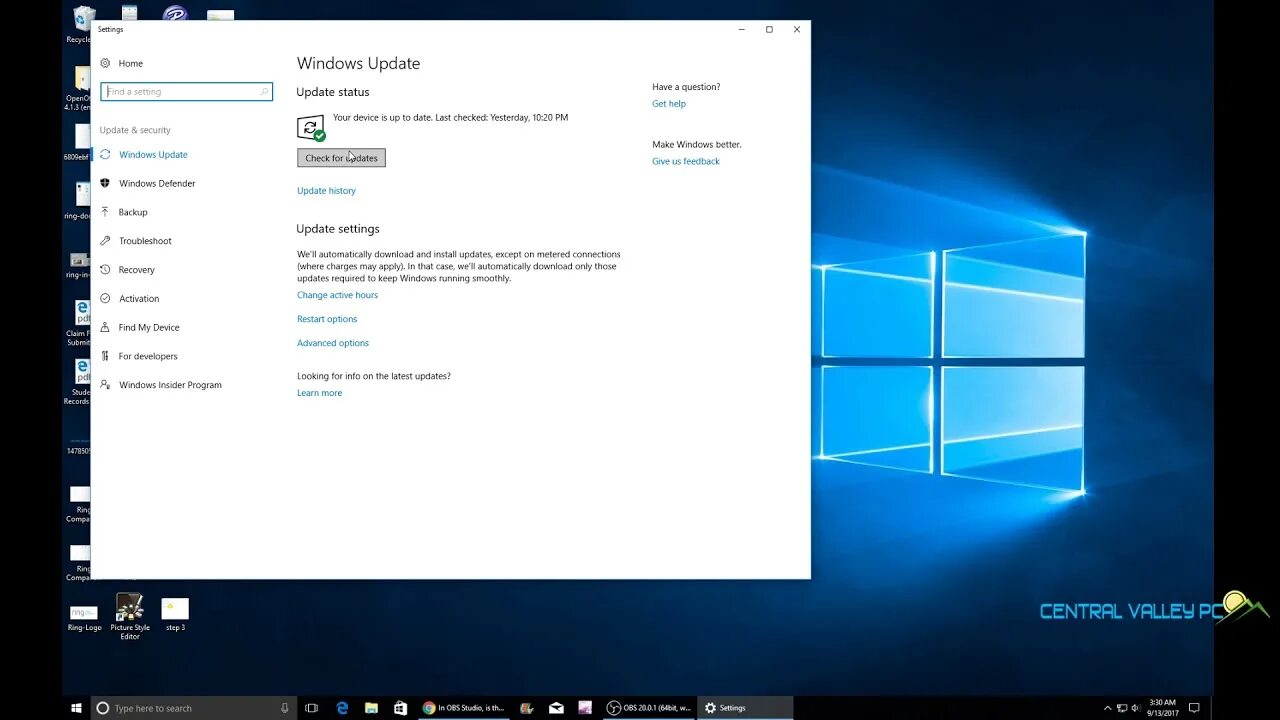Click the Cortana microphone icon
Viewport: 1280px width, 720px height.
point(285,708)
